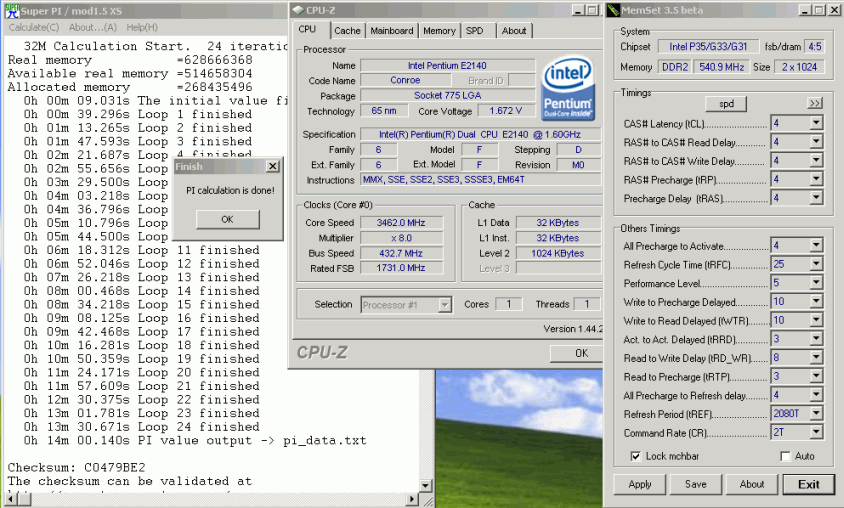Close the Finish dialog with its X button

[x=273, y=166]
